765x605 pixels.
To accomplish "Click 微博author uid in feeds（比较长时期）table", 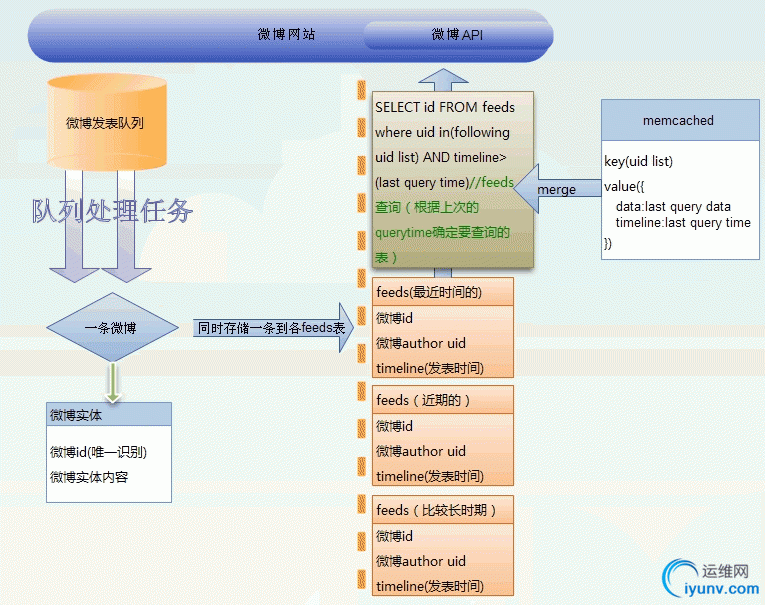I will (421, 561).
